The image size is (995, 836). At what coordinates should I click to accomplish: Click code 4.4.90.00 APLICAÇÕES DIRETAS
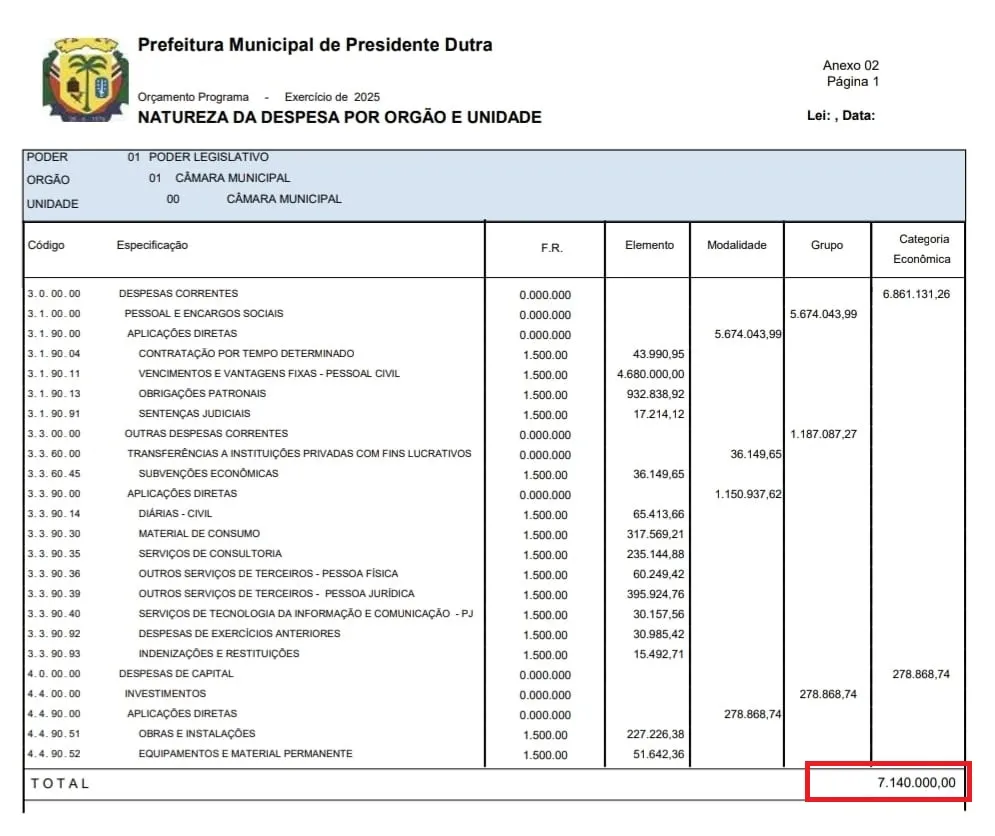[x=132, y=714]
